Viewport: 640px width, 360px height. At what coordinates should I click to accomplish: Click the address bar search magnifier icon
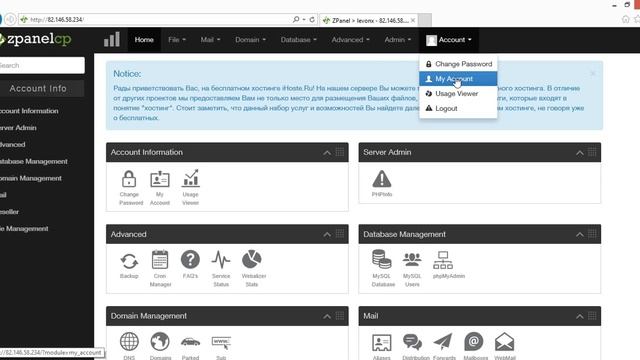click(296, 19)
